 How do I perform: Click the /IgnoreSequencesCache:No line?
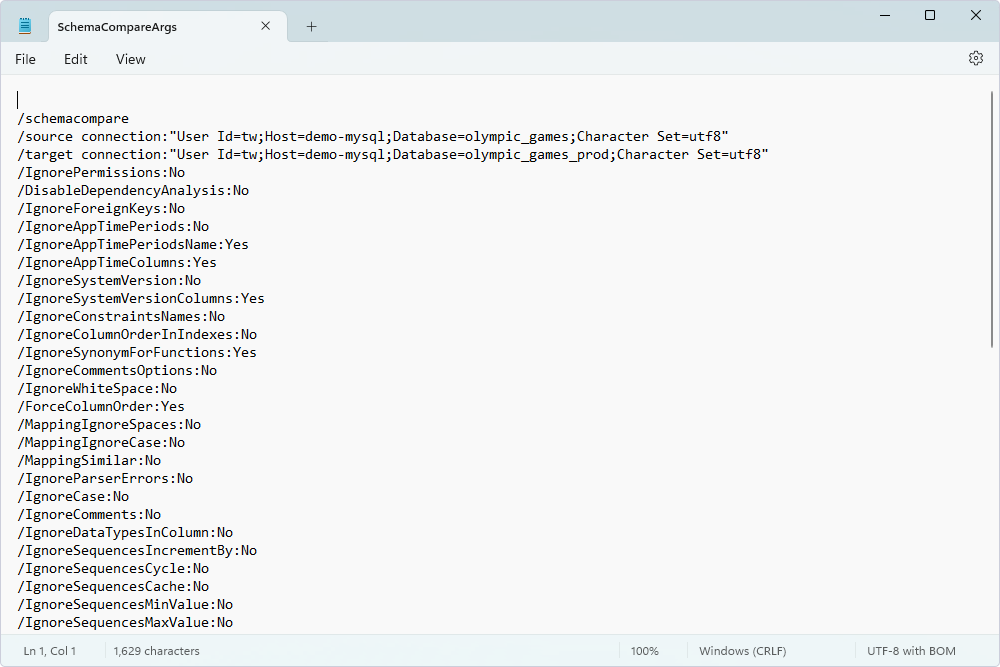click(114, 587)
